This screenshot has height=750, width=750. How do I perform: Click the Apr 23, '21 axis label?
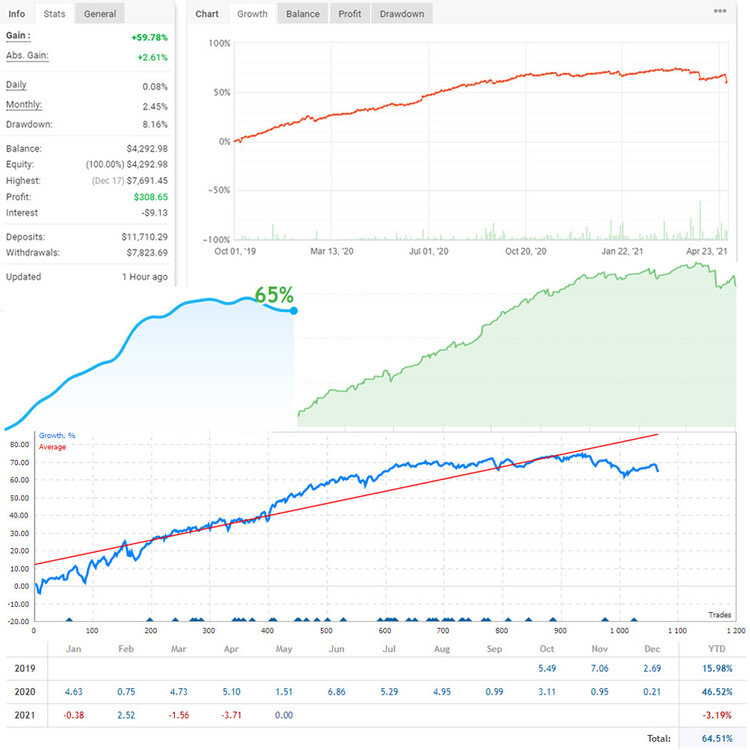(x=706, y=251)
